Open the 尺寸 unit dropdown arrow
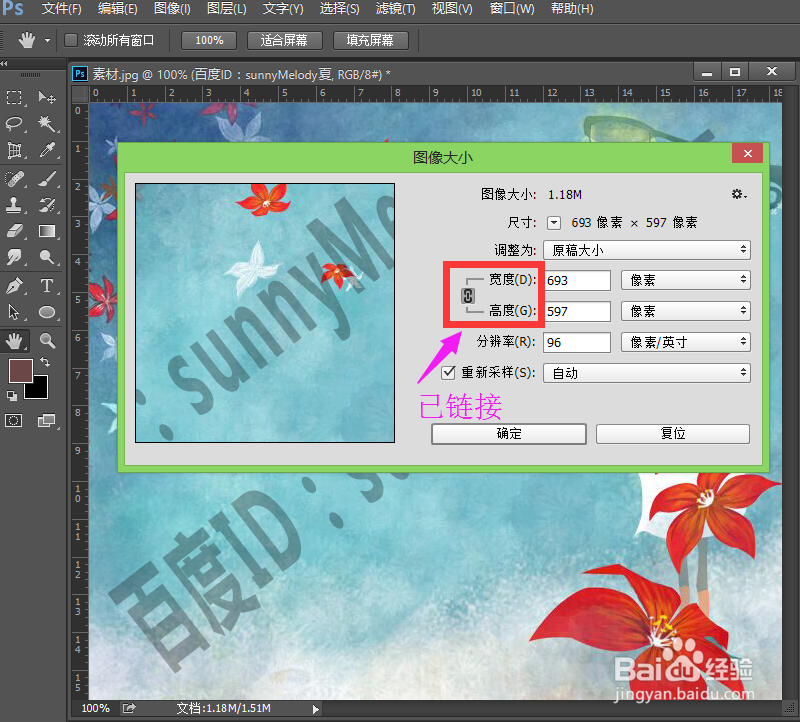 [x=554, y=223]
